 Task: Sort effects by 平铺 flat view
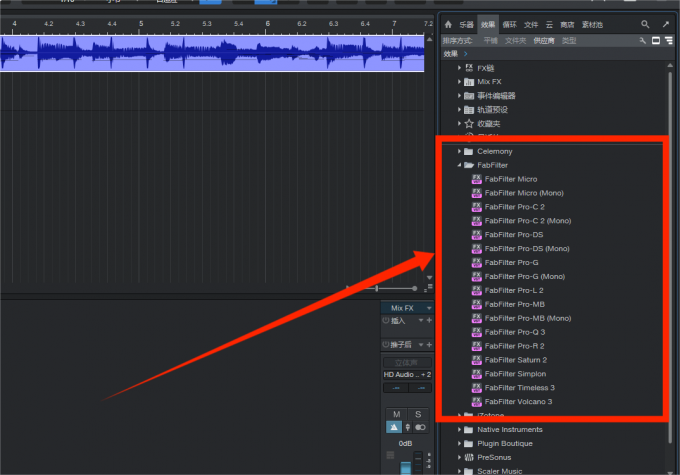pos(490,41)
